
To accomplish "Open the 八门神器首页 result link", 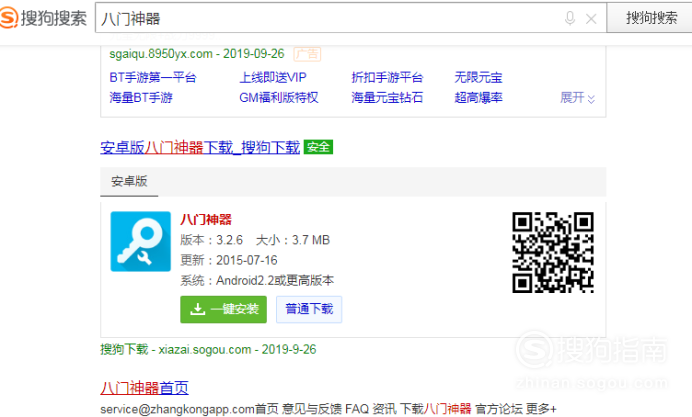I will (x=144, y=388).
